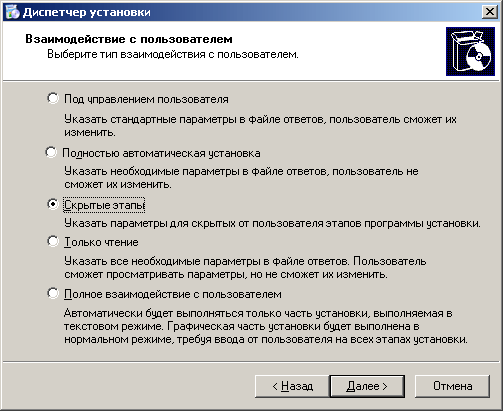Click the Только чтение description paragraph

[245, 268]
